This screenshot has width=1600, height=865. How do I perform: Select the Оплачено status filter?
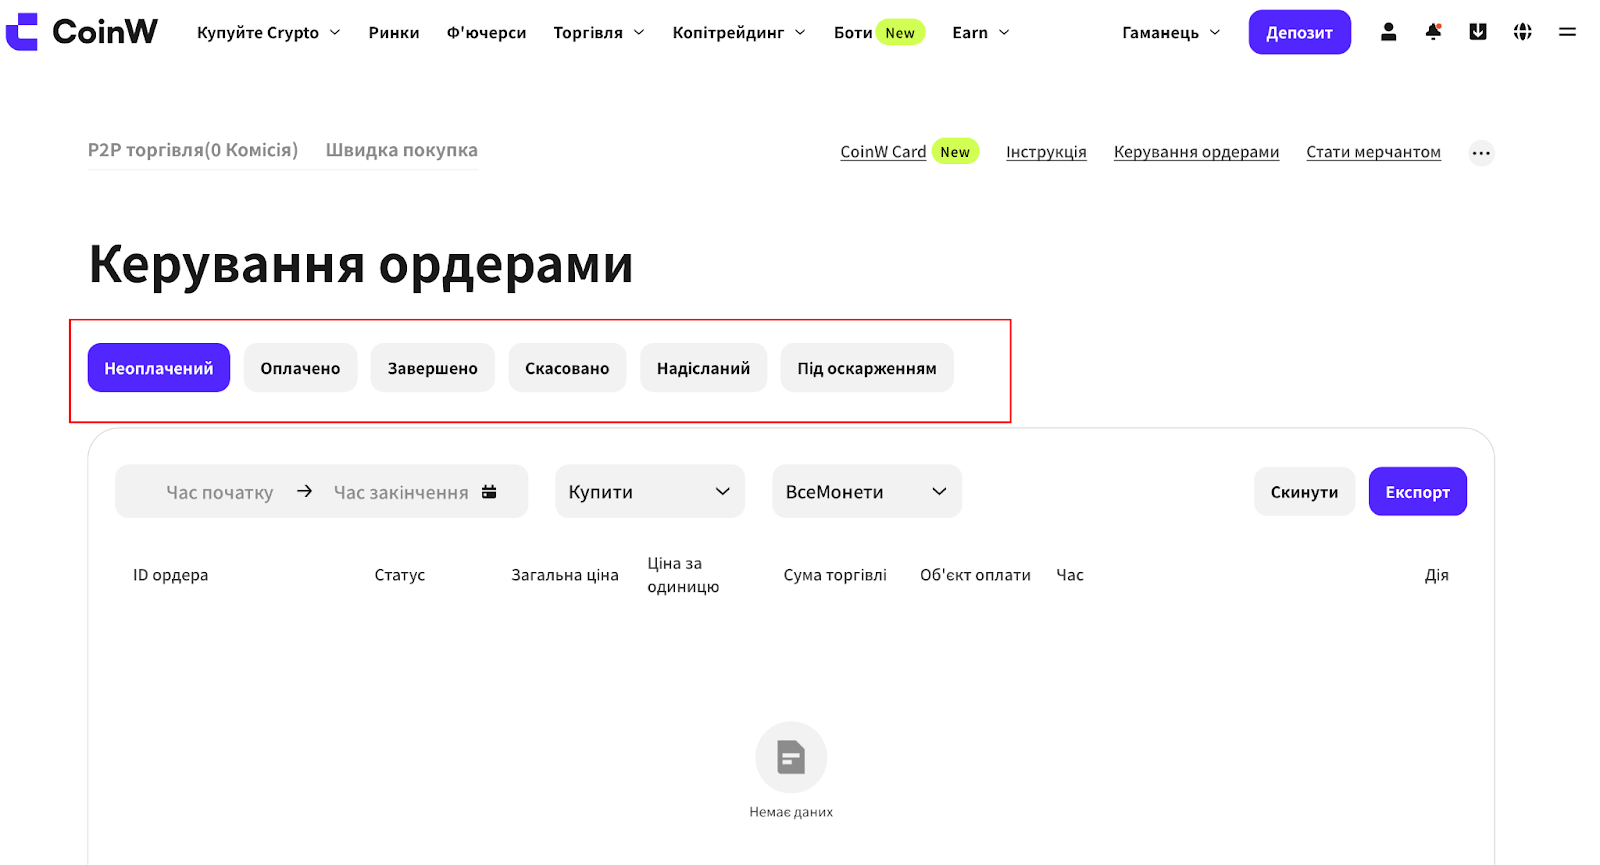click(x=300, y=368)
